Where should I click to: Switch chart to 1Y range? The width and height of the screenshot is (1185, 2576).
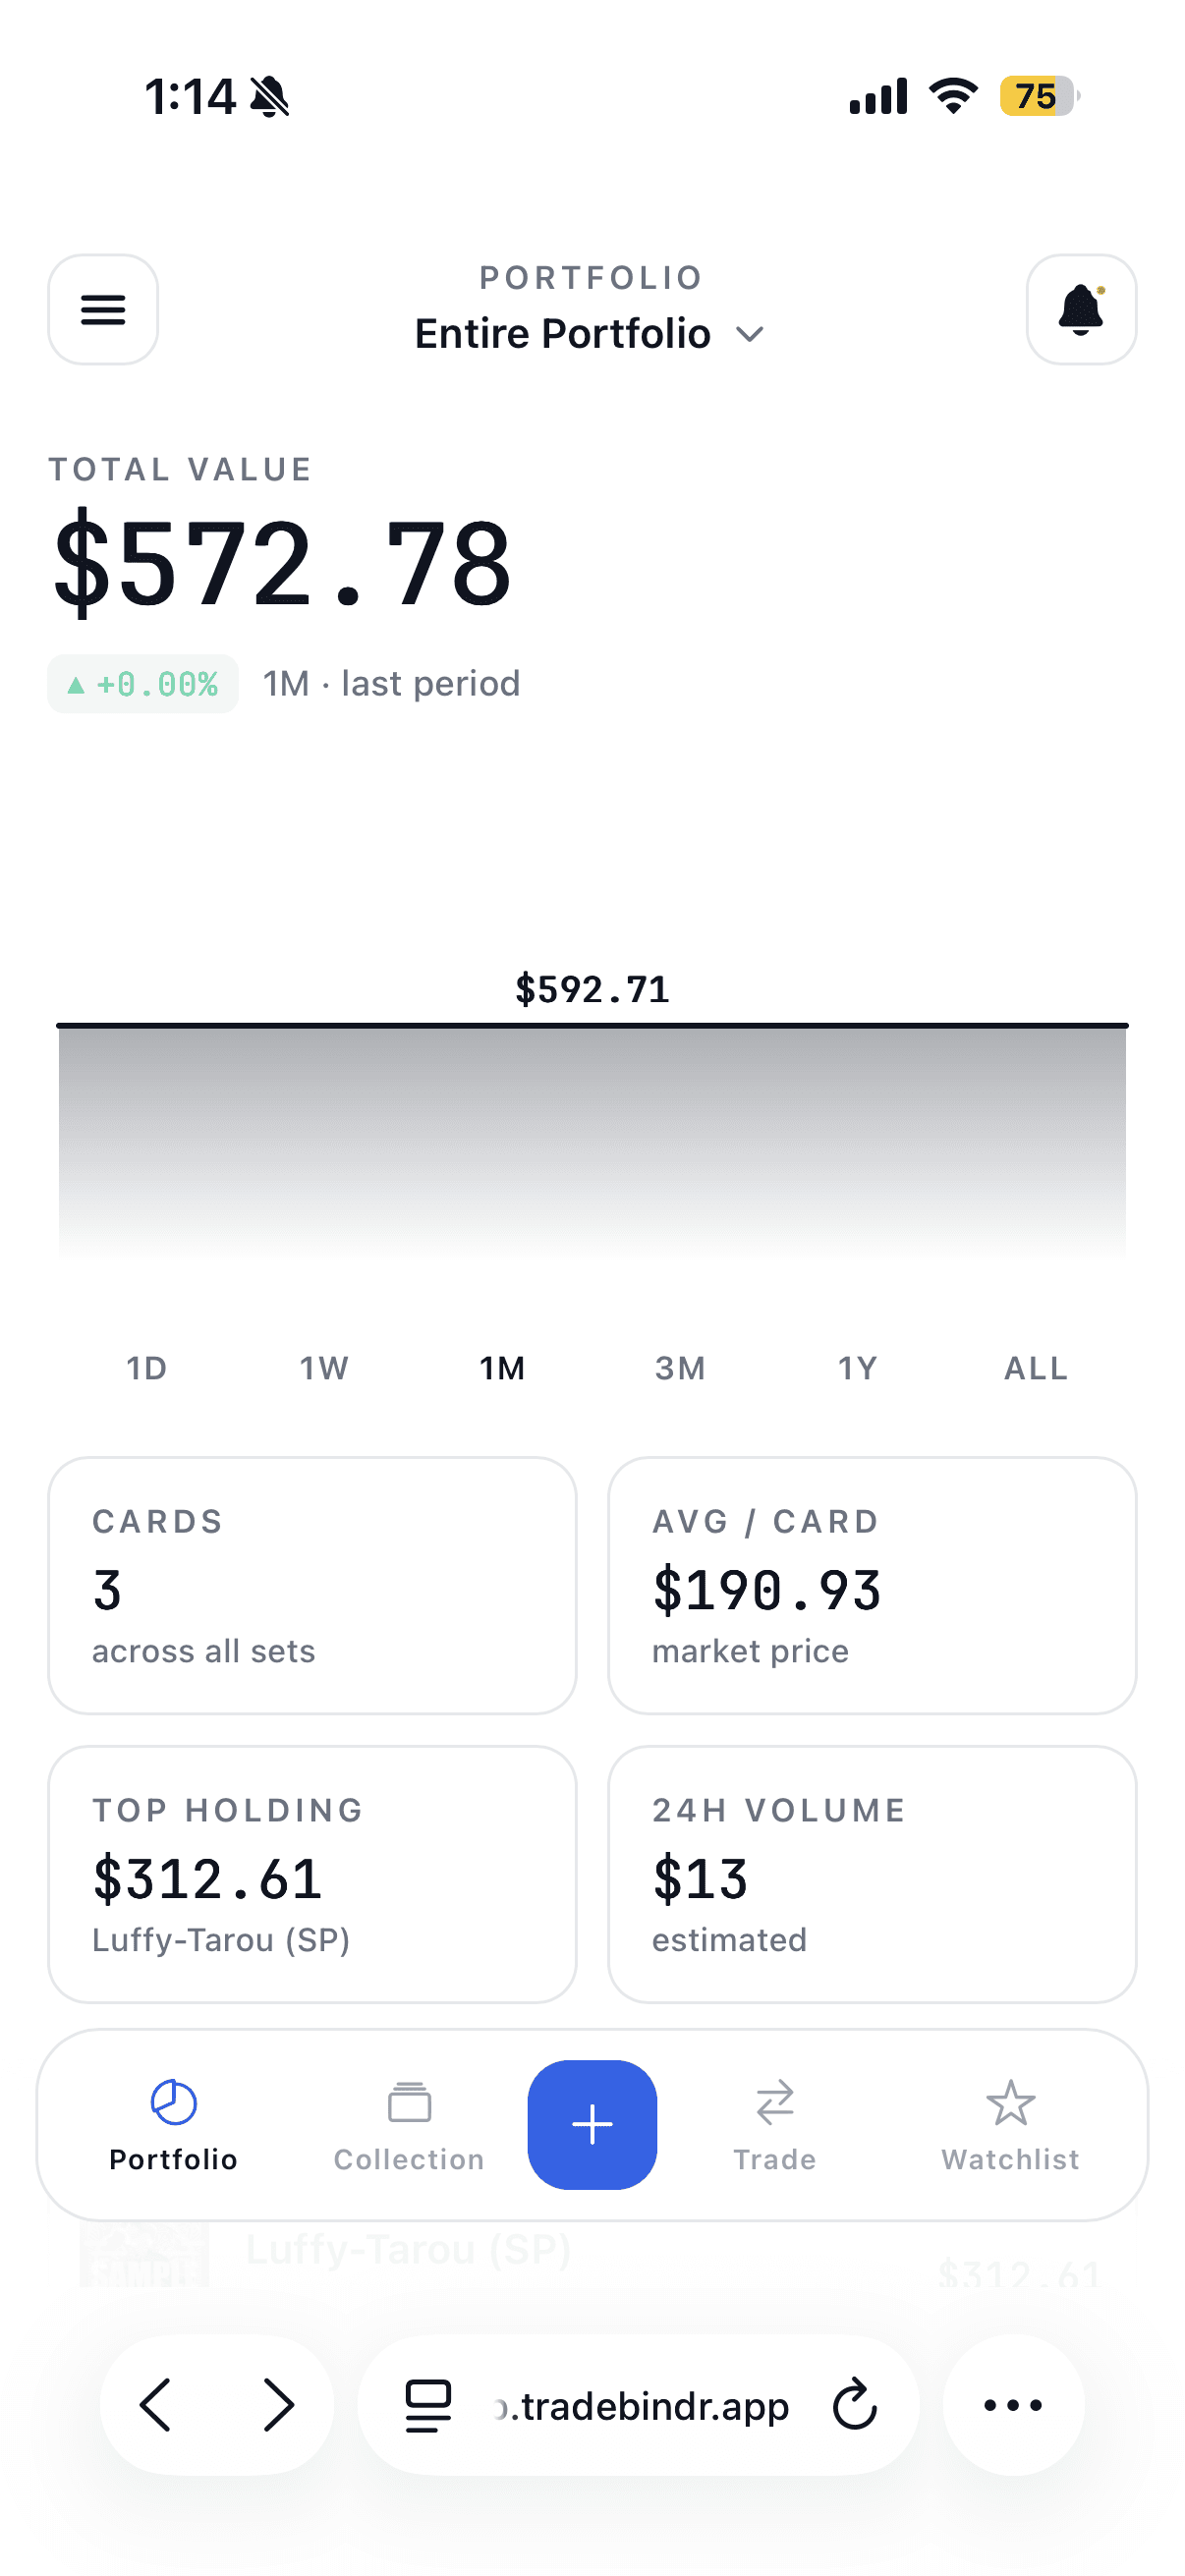(858, 1368)
